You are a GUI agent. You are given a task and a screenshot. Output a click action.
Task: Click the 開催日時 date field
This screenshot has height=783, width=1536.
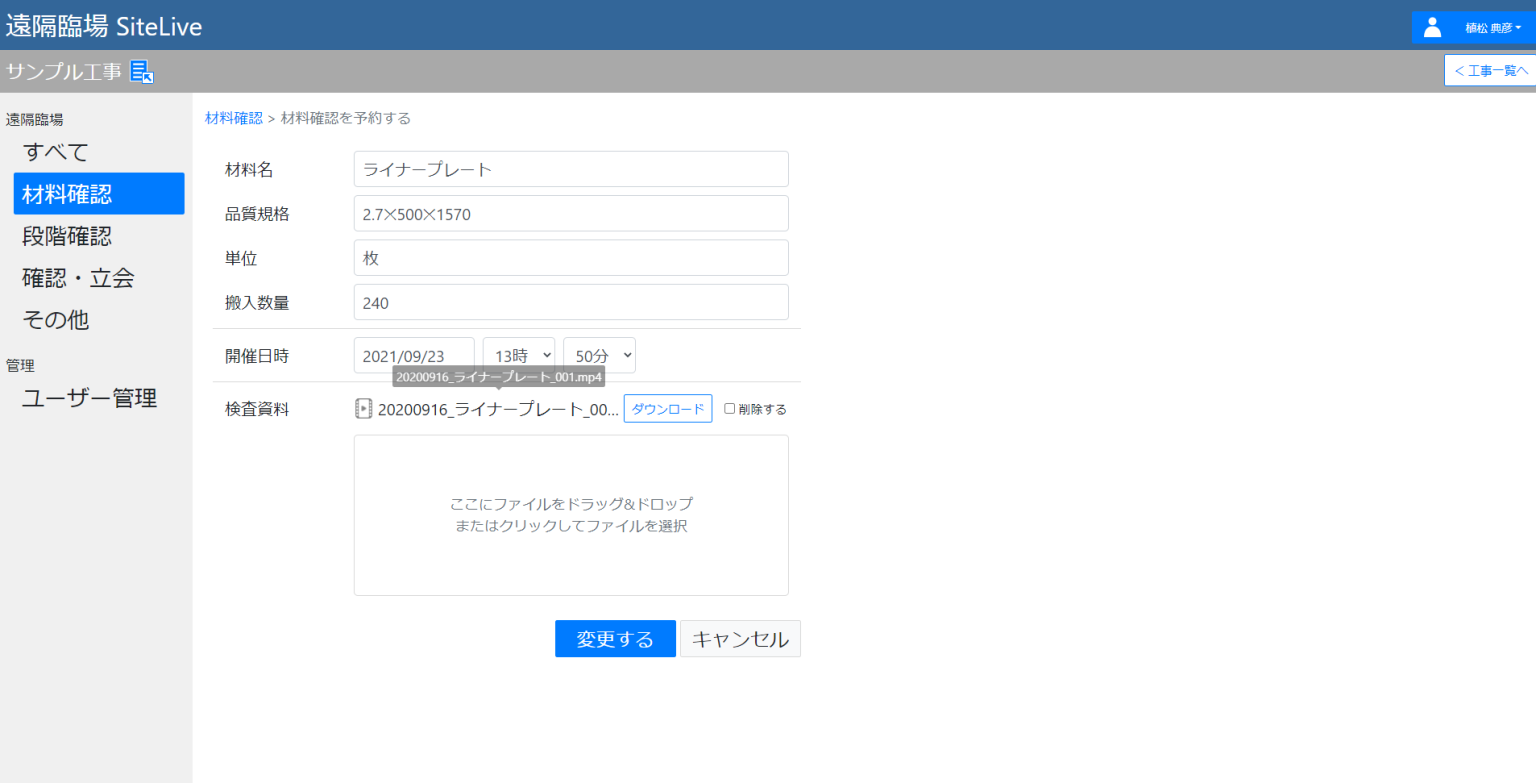point(413,355)
